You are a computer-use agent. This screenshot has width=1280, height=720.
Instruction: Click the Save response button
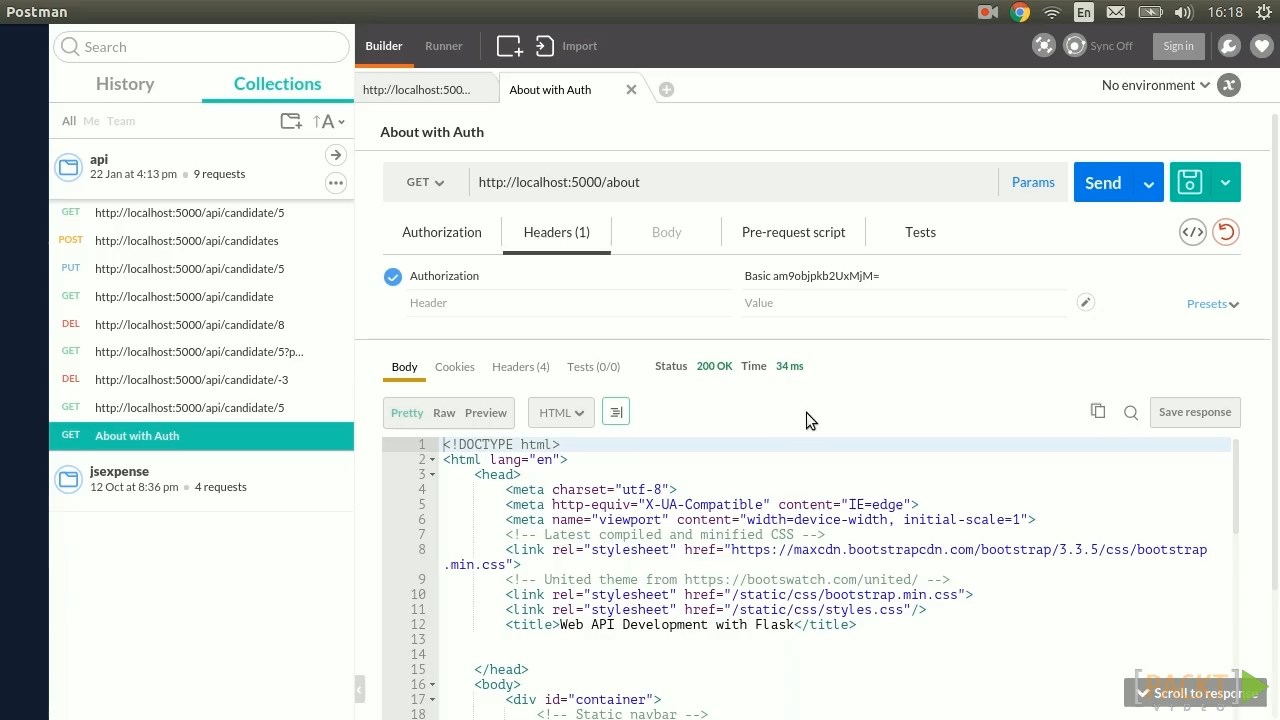click(1195, 412)
